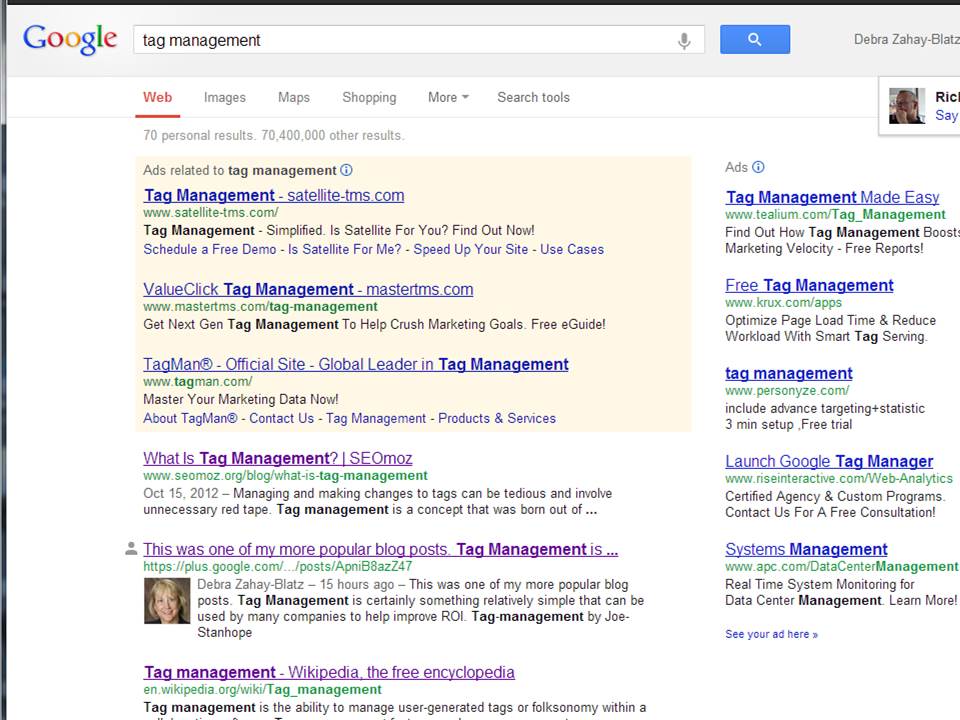Switch to the Maps tab
The image size is (960, 720).
point(294,97)
